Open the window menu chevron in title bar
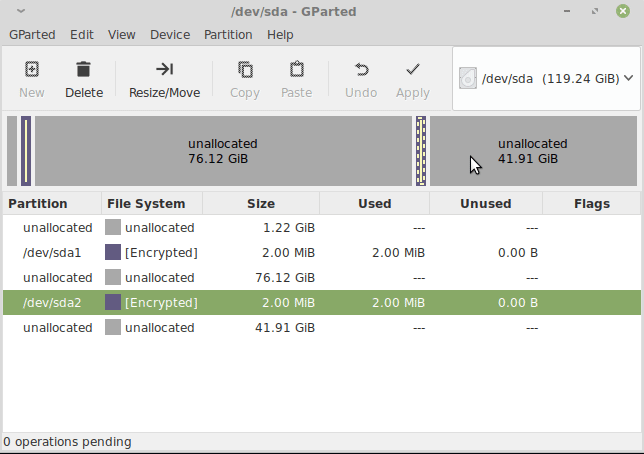The image size is (644, 454). (21, 11)
